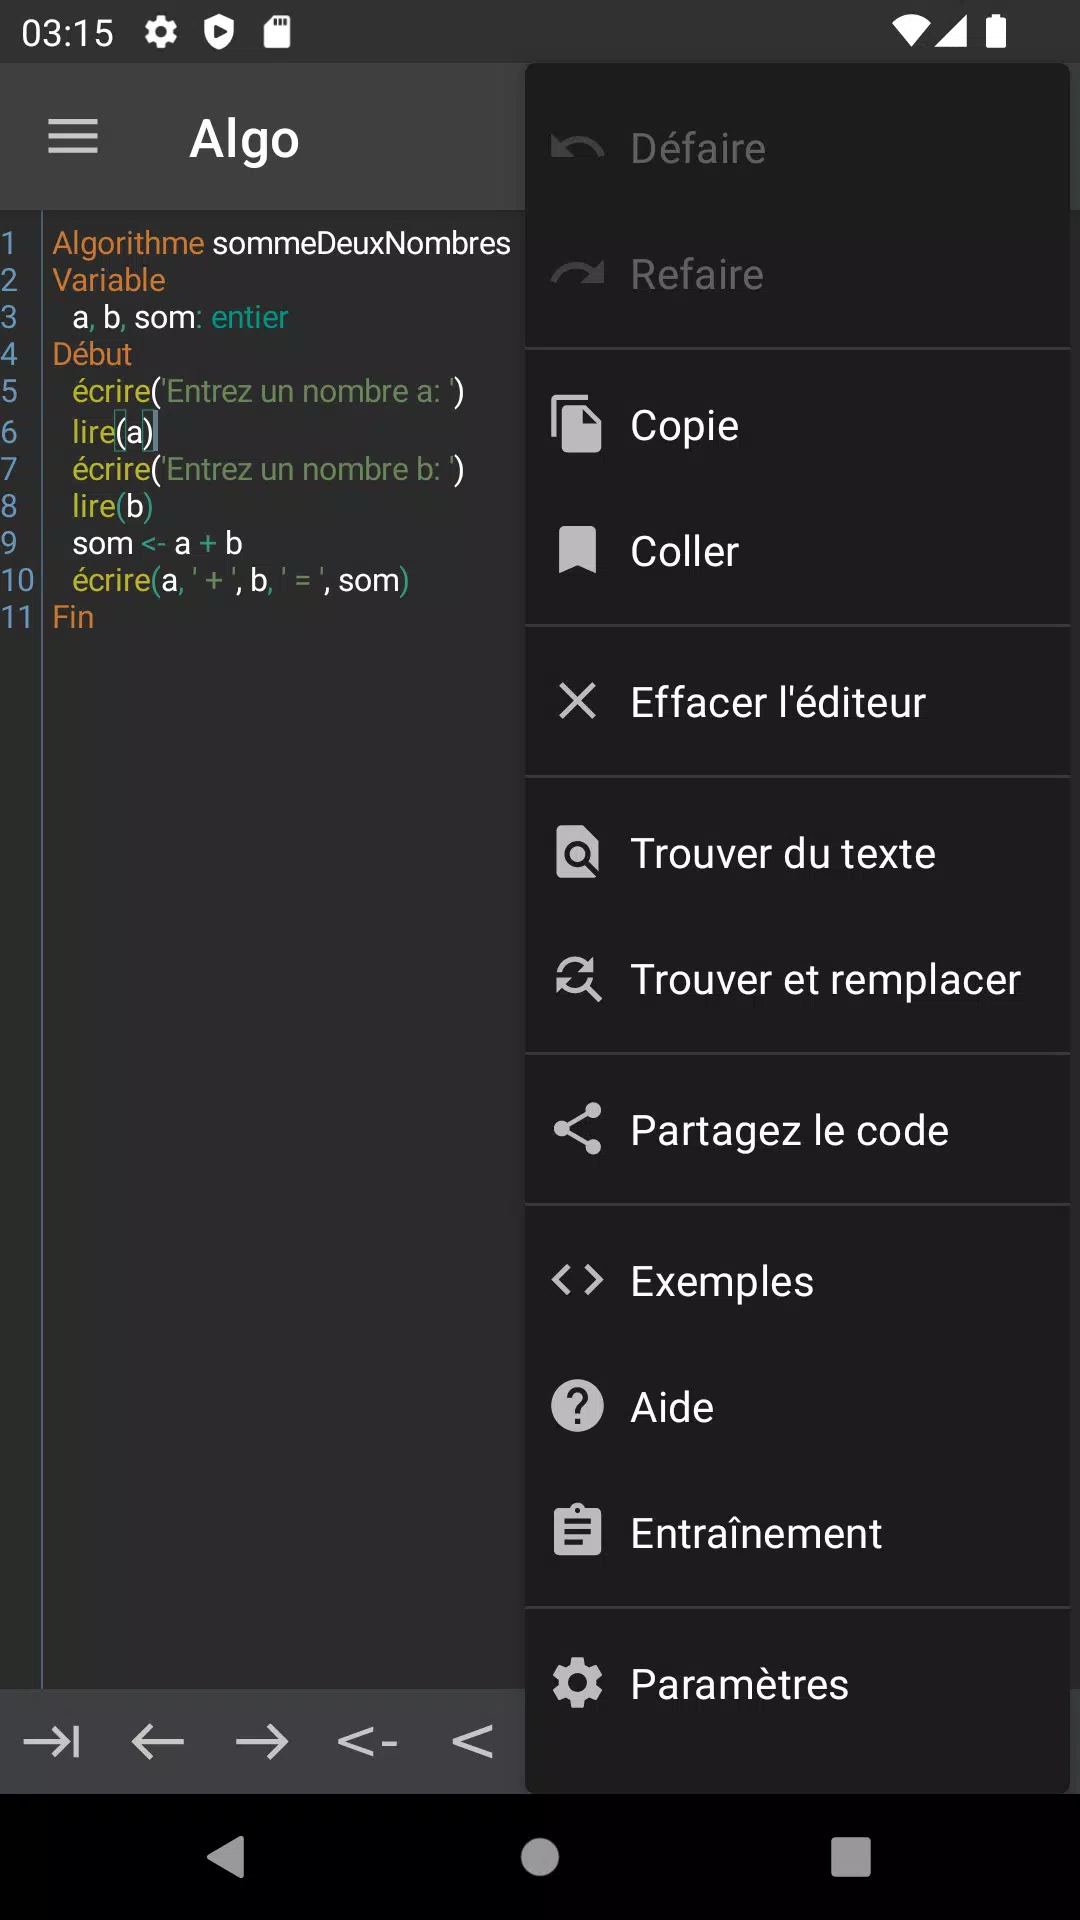The height and width of the screenshot is (1920, 1080).
Task: Move cursor right with the right arrow key
Action: tap(262, 1742)
